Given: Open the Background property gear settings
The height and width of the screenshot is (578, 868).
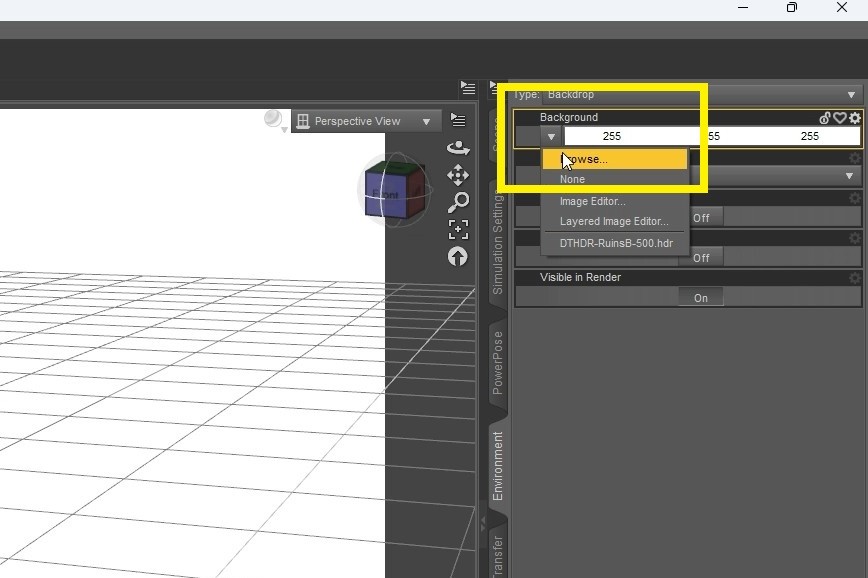Looking at the screenshot, I should pyautogui.click(x=855, y=117).
